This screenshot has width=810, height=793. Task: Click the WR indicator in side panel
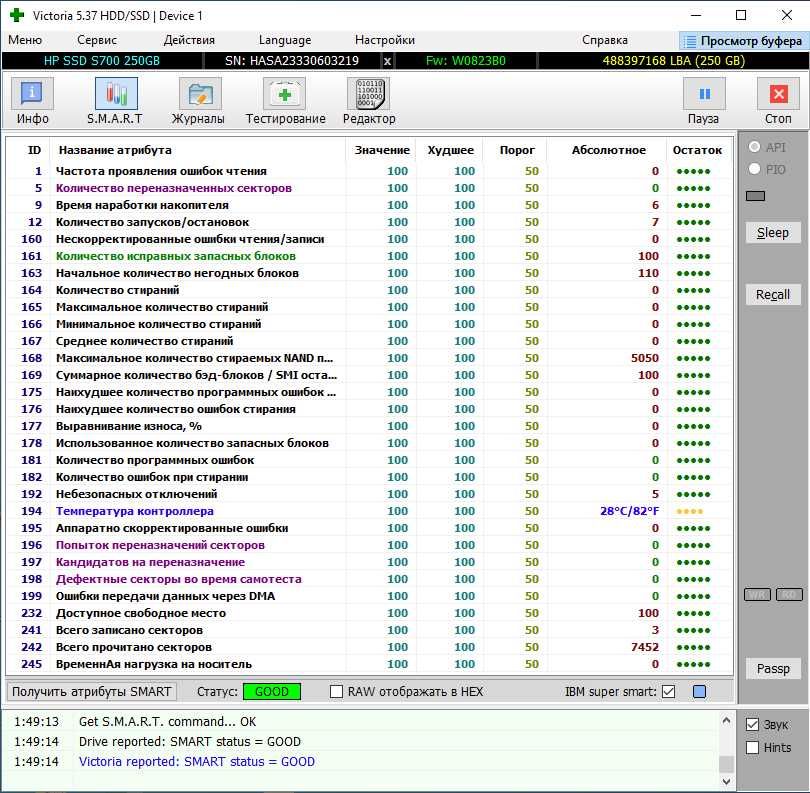pos(757,595)
